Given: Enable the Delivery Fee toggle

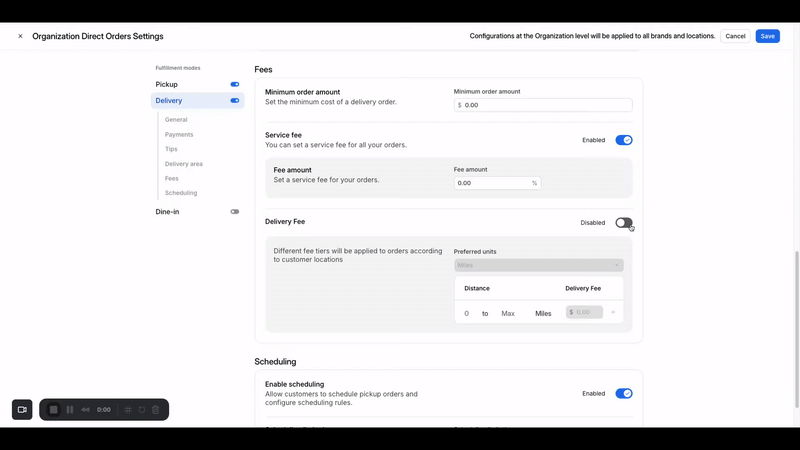Looking at the screenshot, I should (623, 223).
